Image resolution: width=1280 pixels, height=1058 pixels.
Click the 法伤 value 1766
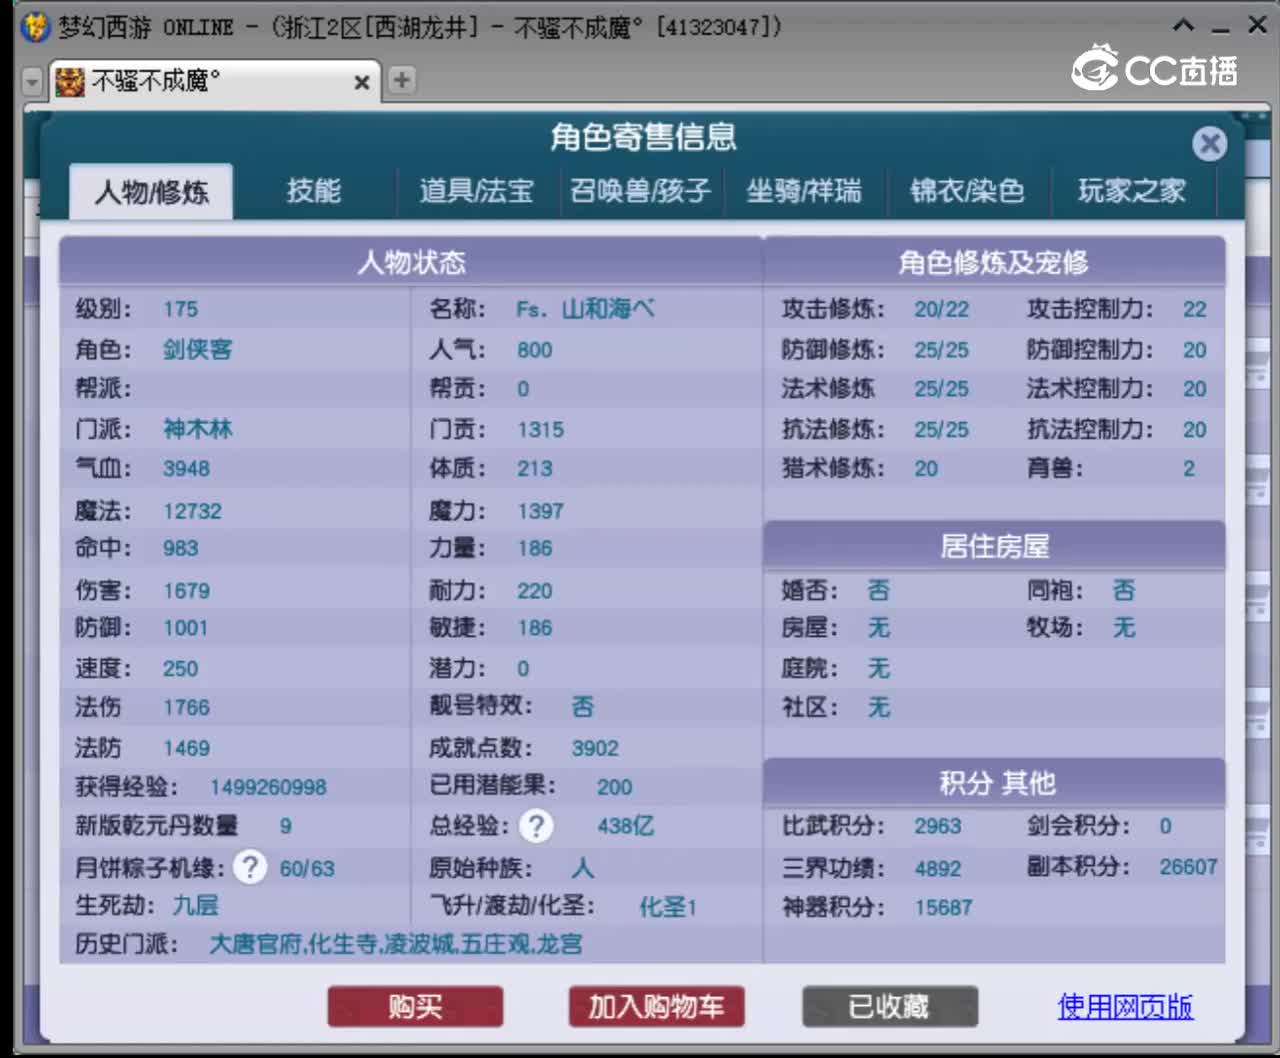[x=186, y=707]
